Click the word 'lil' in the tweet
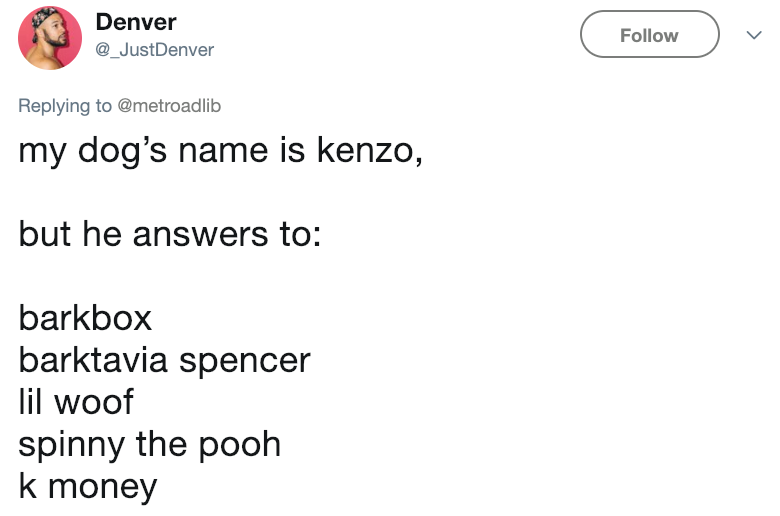 coord(30,401)
